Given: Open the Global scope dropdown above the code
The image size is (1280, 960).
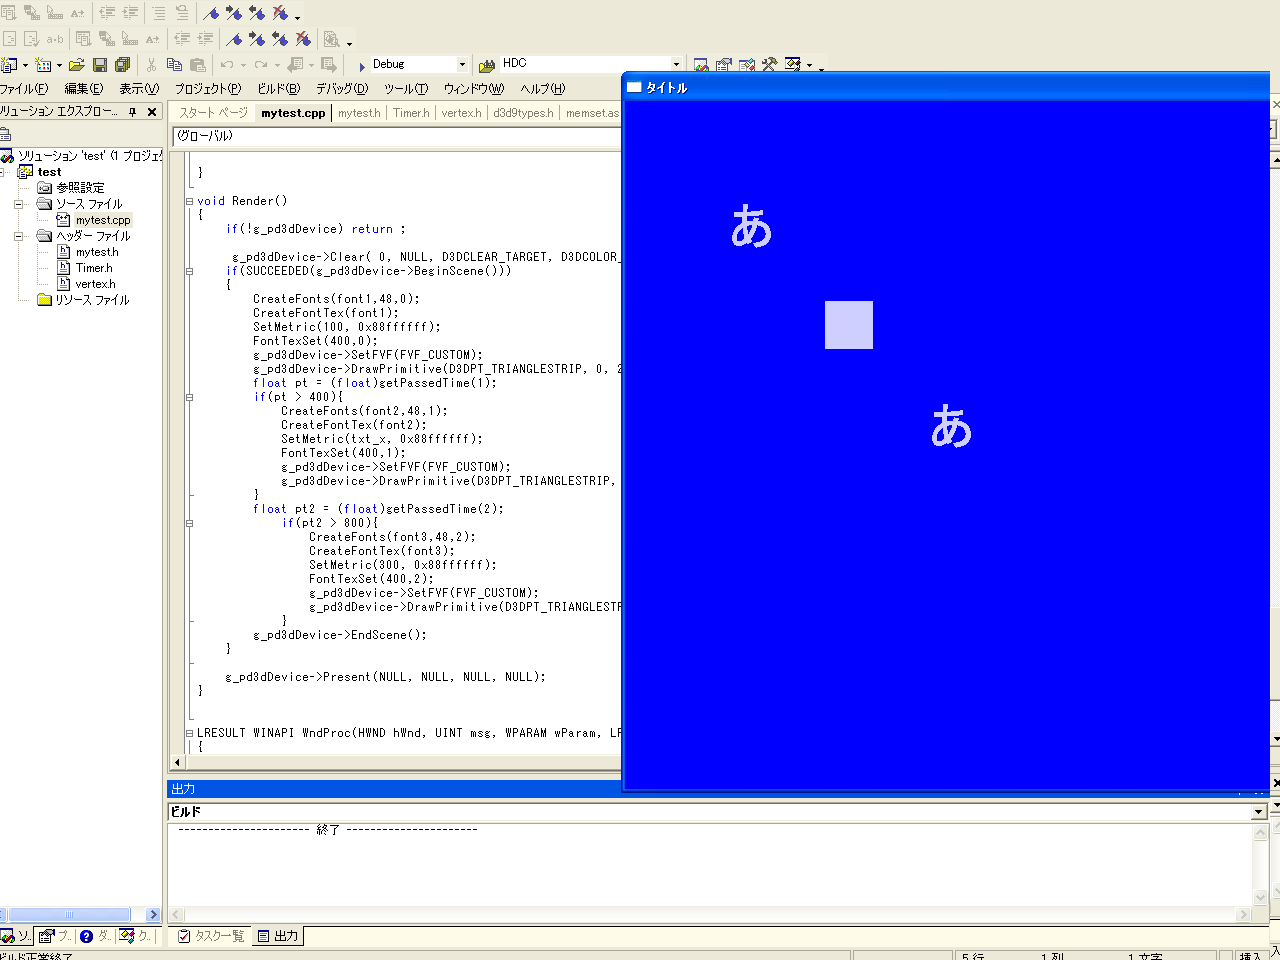Looking at the screenshot, I should pyautogui.click(x=396, y=136).
